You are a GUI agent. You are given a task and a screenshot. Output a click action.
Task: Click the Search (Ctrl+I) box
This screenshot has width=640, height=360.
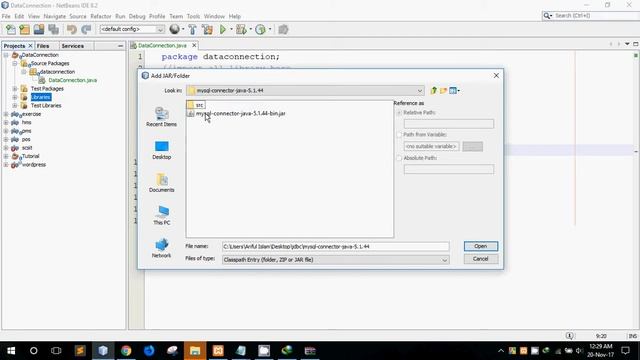590,16
